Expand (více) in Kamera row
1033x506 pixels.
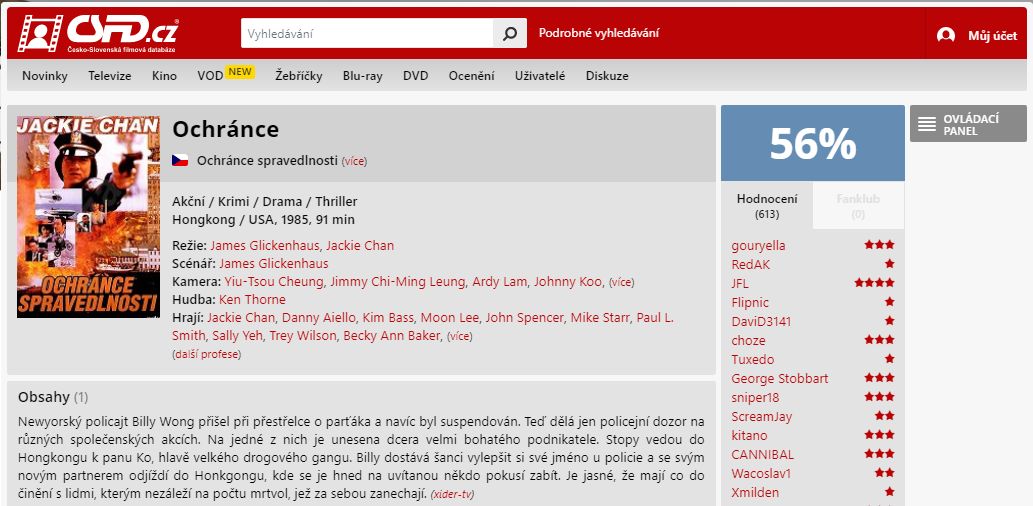[x=621, y=283]
